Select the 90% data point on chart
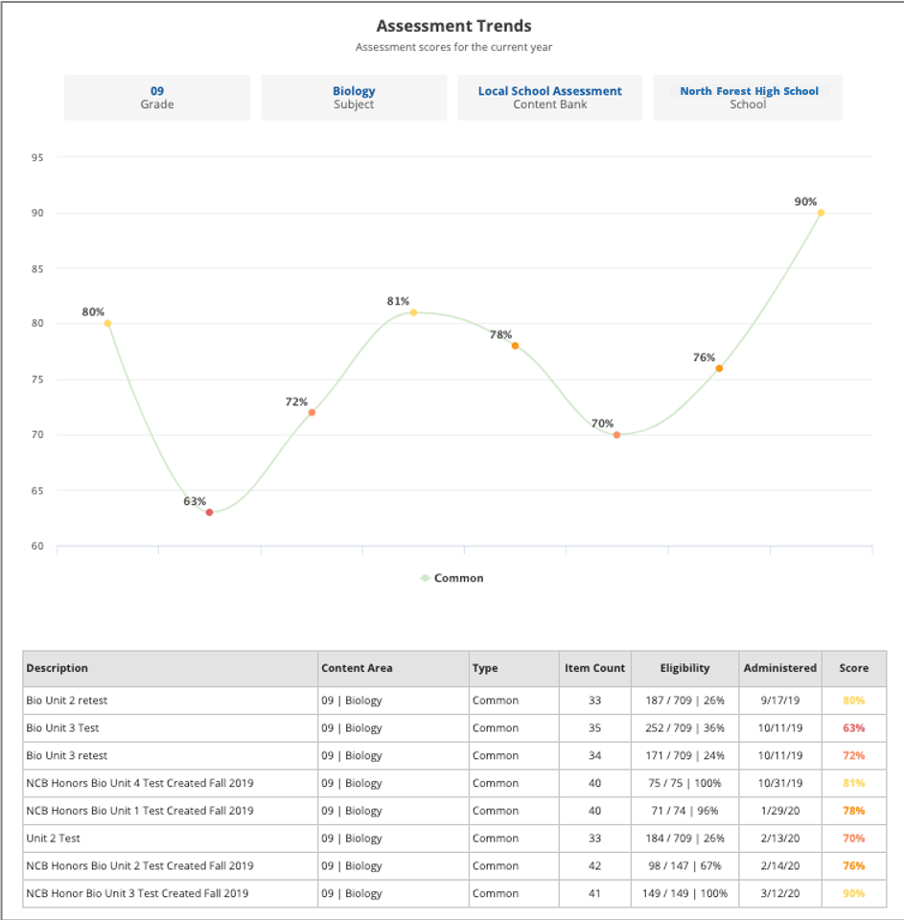The image size is (904, 920). [821, 213]
